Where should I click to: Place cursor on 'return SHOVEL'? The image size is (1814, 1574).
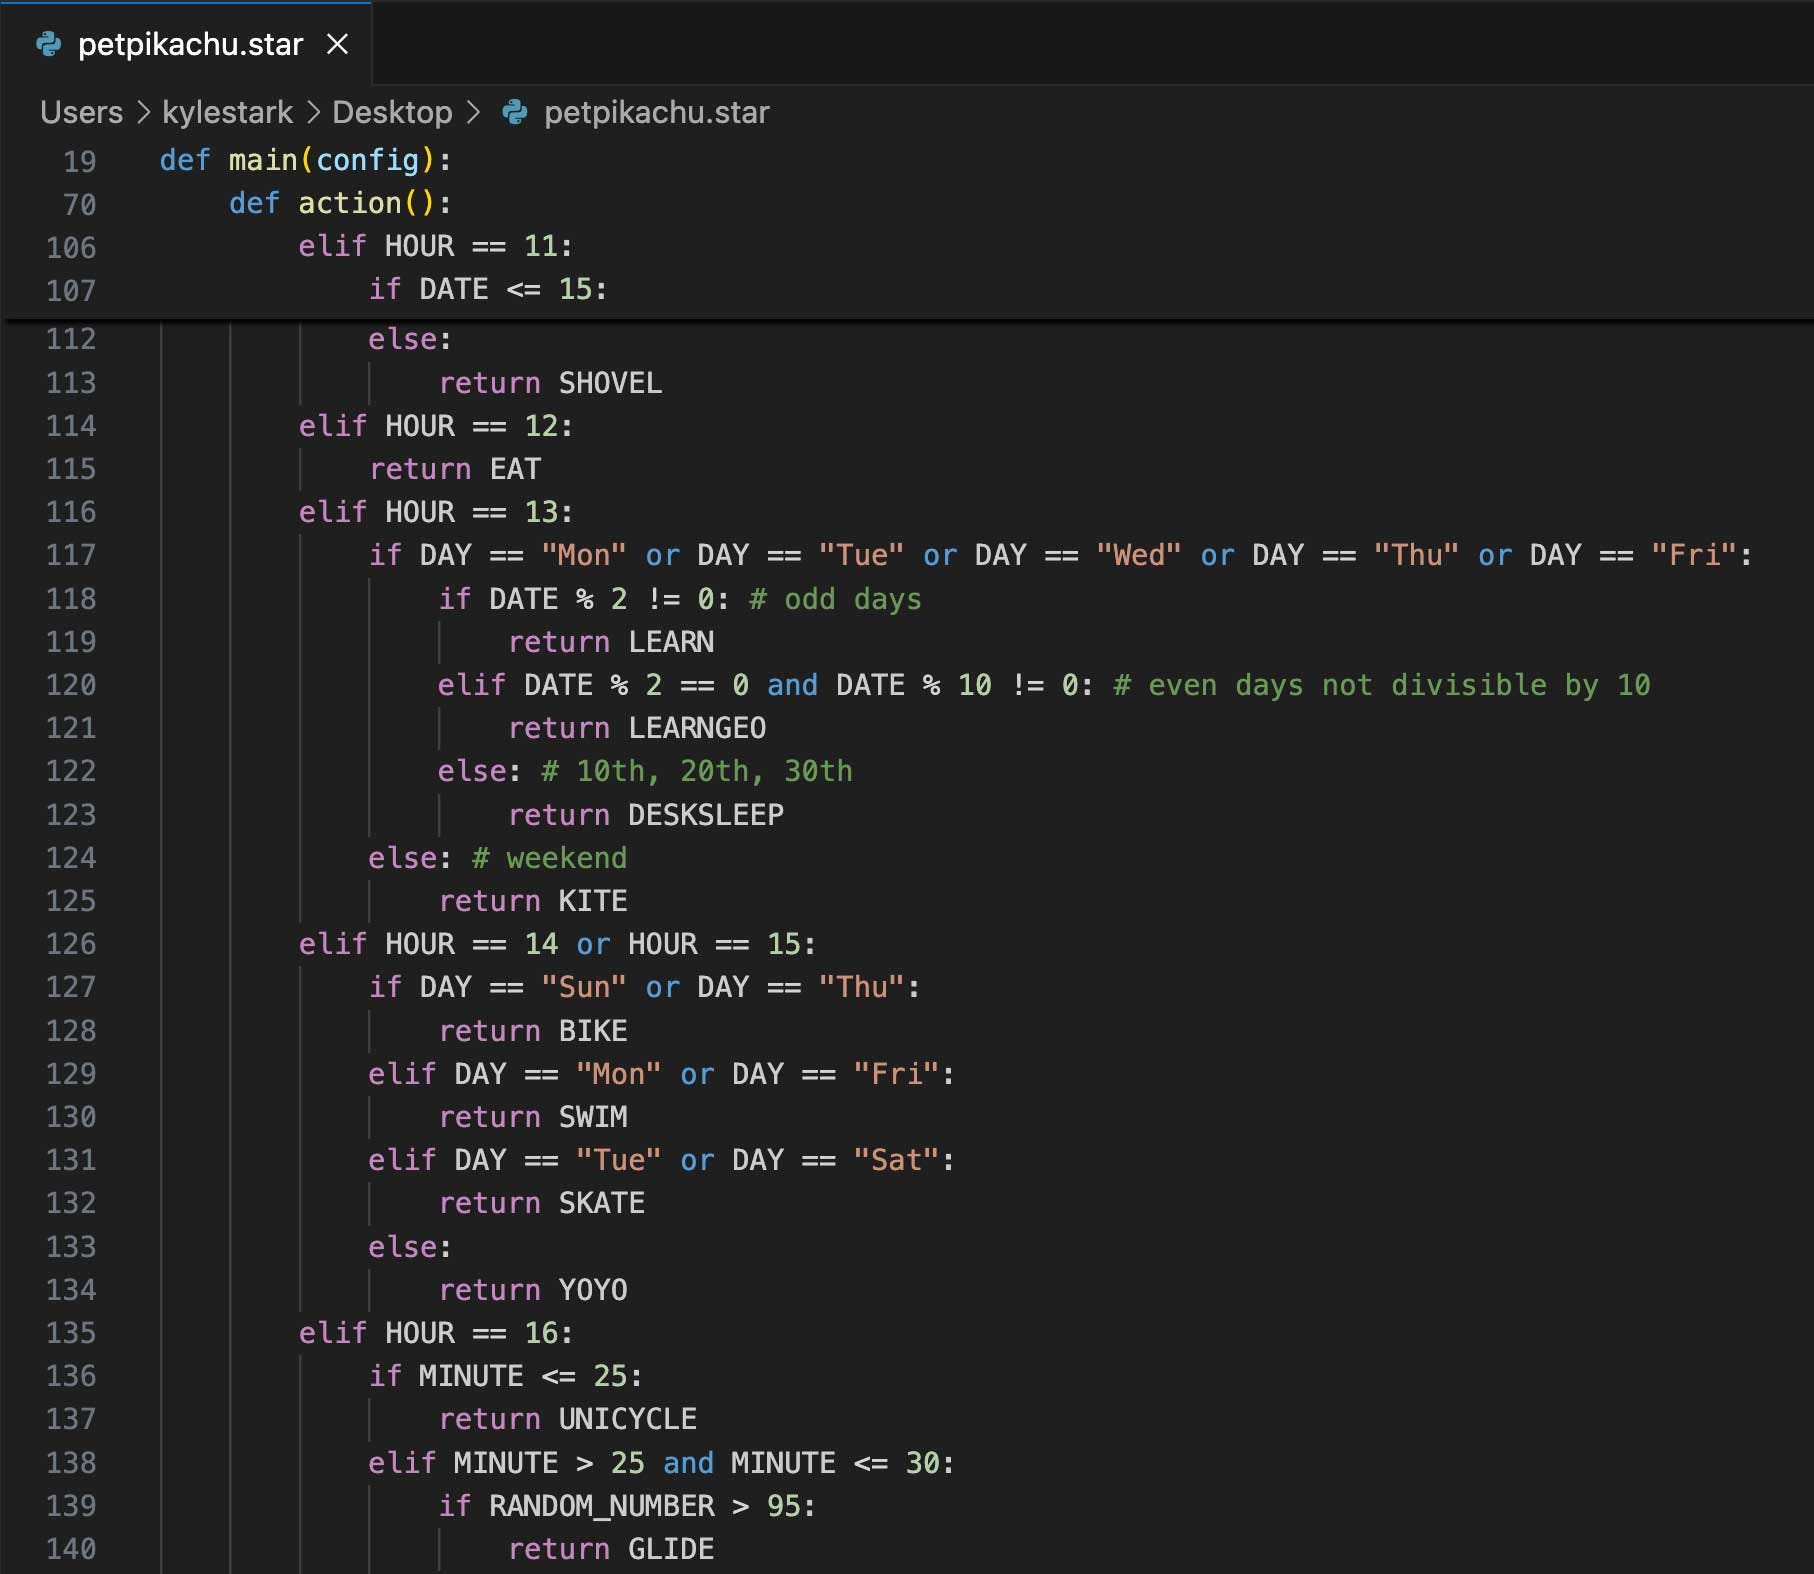pyautogui.click(x=550, y=383)
